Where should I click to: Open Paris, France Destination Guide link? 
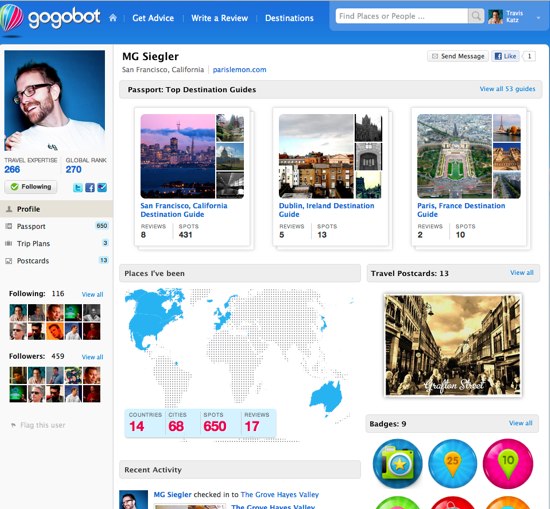[461, 210]
